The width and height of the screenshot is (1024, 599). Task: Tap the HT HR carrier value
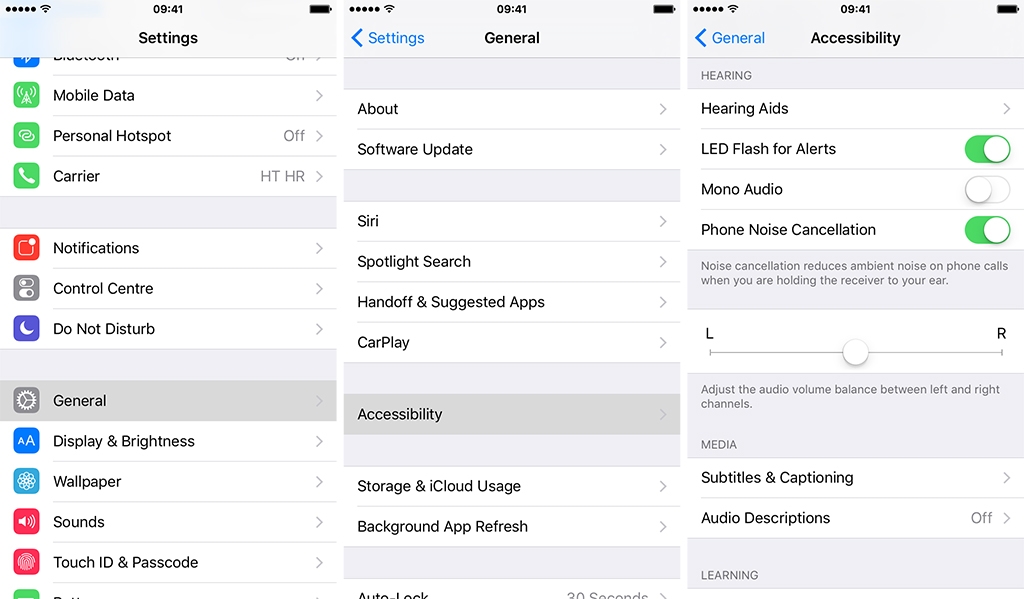[x=283, y=176]
